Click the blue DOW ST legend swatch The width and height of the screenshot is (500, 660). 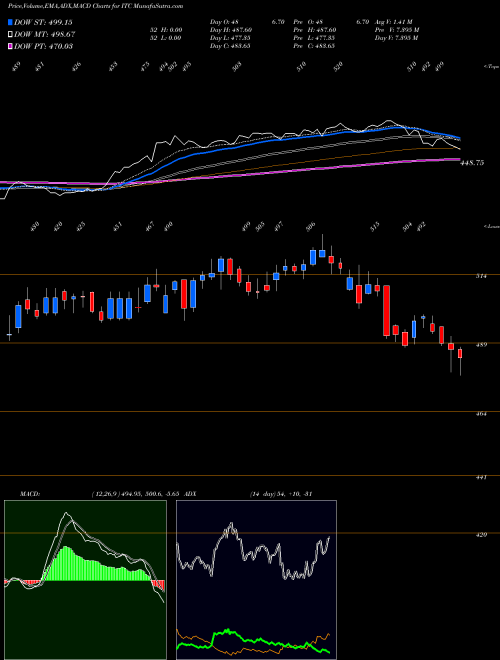10,22
